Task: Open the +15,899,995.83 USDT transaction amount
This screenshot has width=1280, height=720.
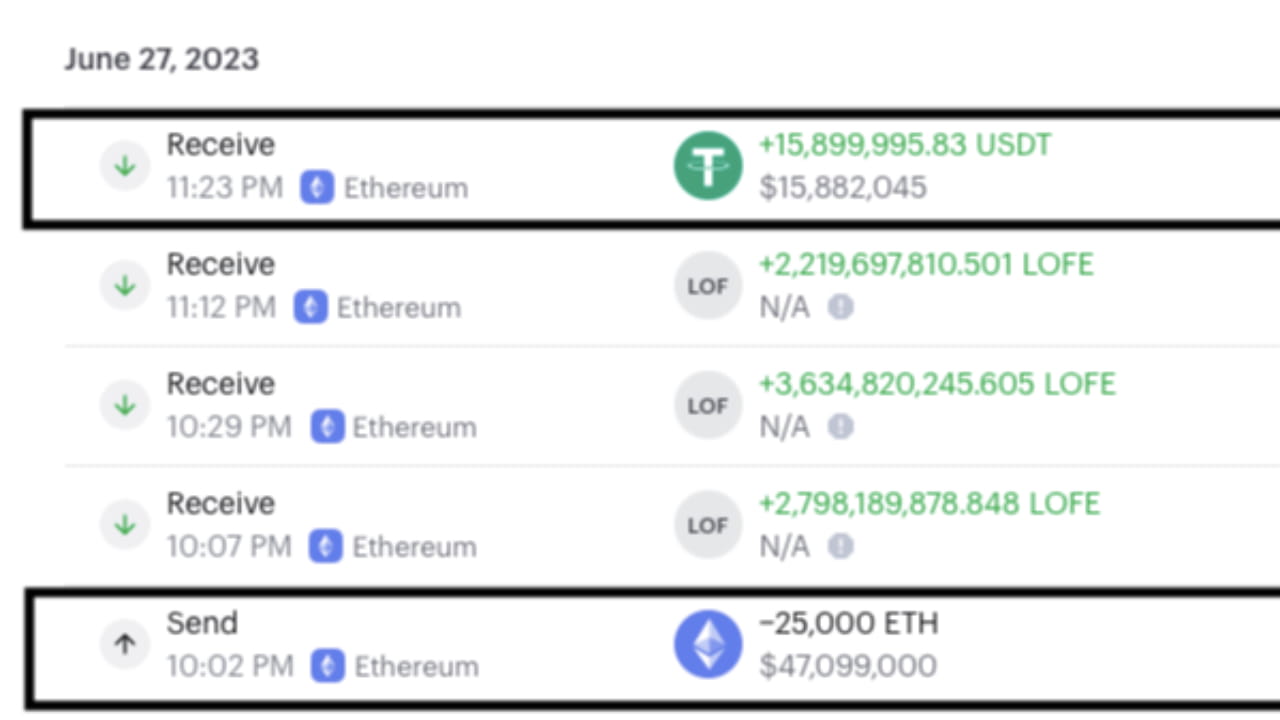Action: tap(905, 145)
